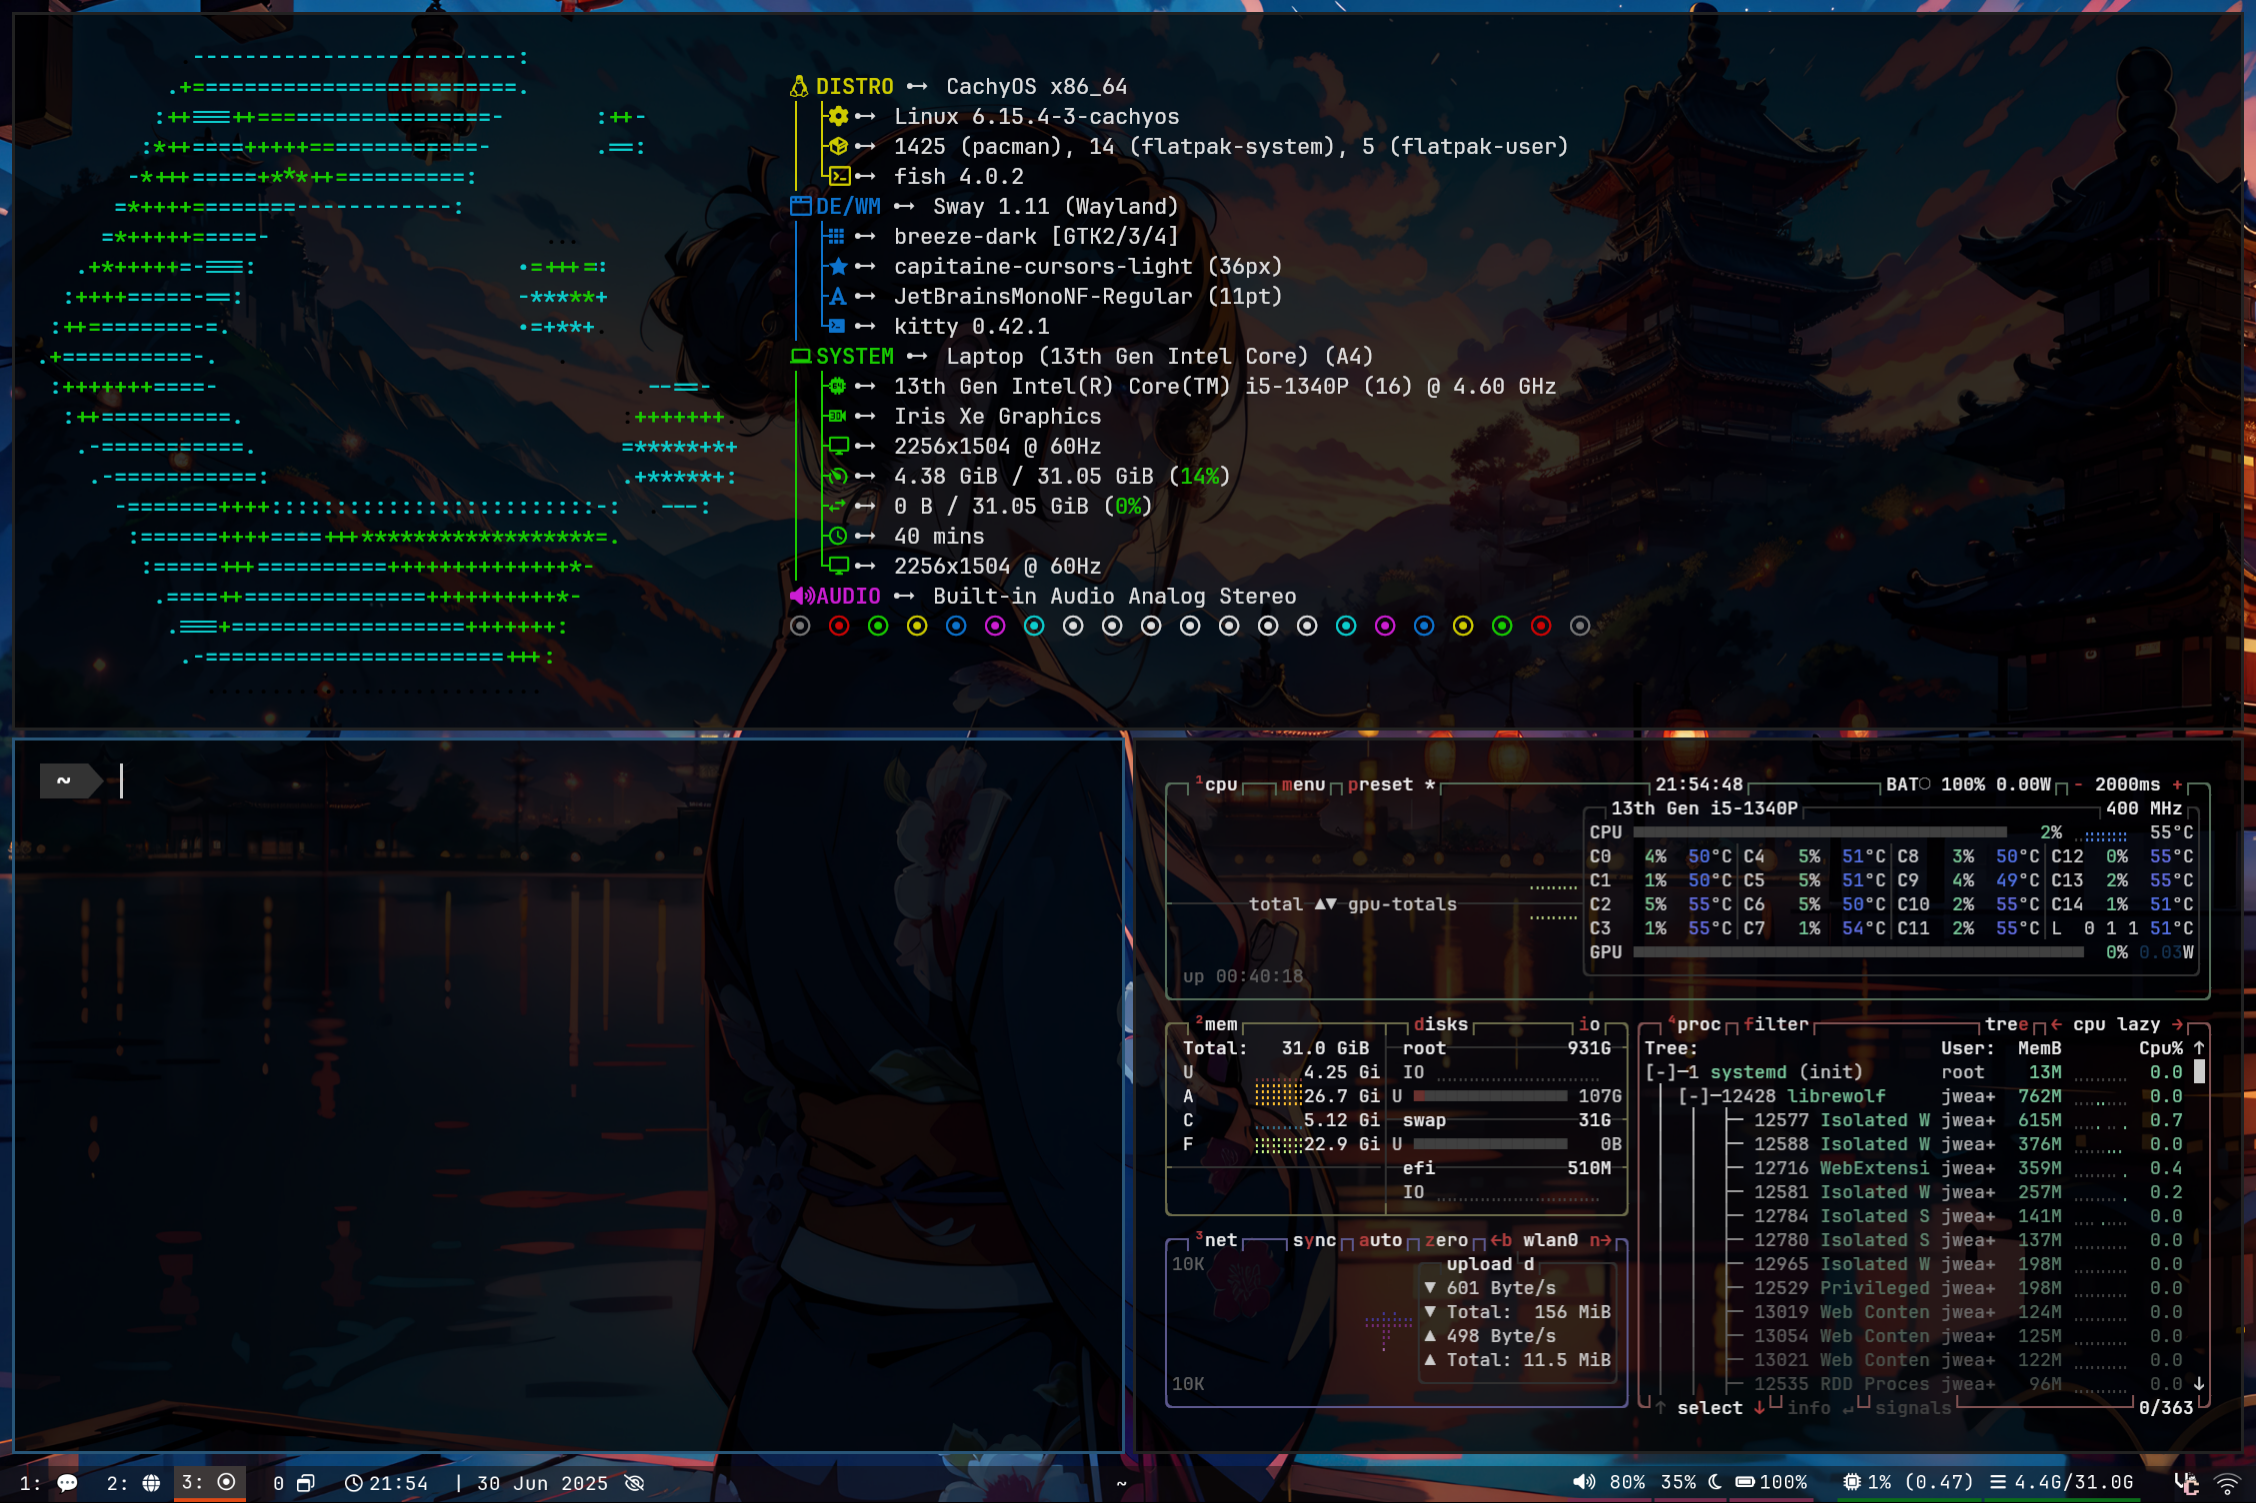Toggle the idle inhibitor crossed-eye icon in bar
The image size is (2256, 1503).
click(634, 1483)
